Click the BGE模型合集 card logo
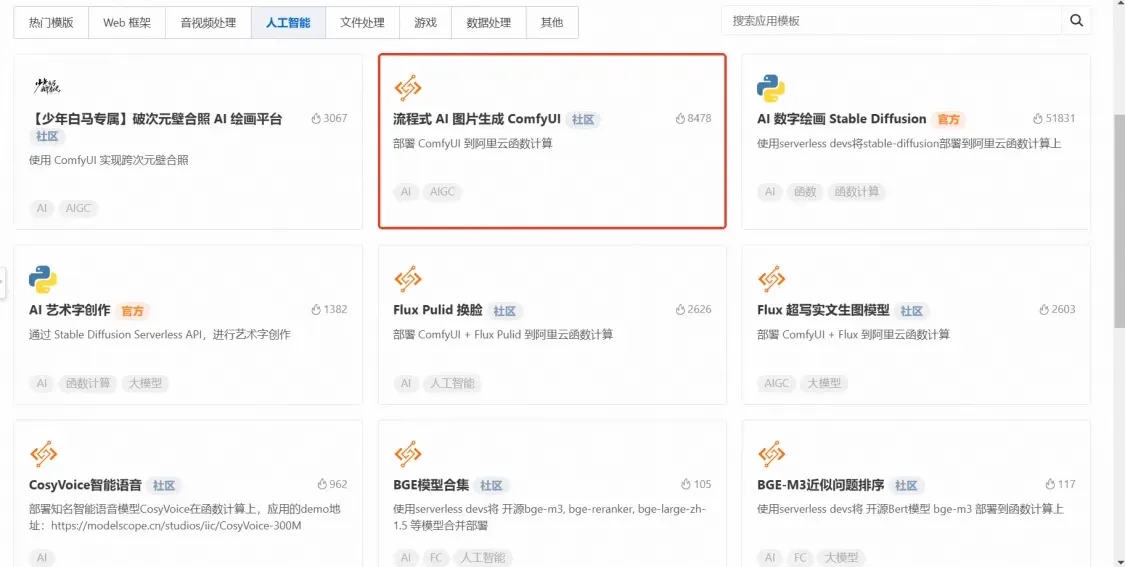Viewport: 1125px width, 567px height. (x=408, y=454)
